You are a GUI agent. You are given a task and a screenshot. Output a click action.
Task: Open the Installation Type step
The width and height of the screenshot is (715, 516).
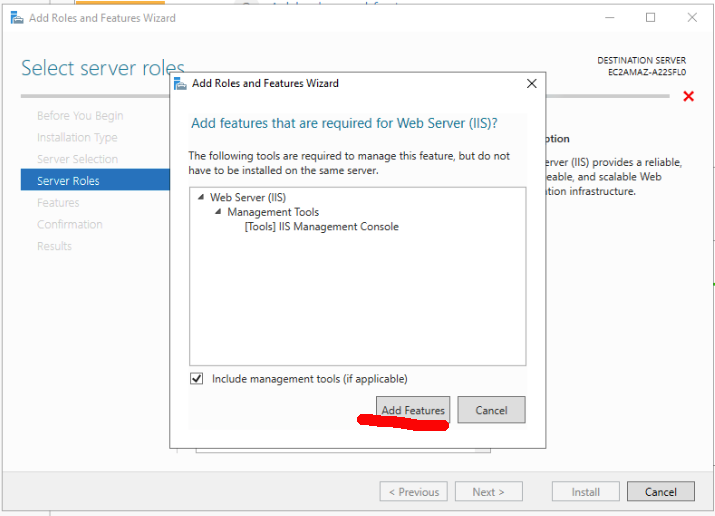click(x=77, y=138)
